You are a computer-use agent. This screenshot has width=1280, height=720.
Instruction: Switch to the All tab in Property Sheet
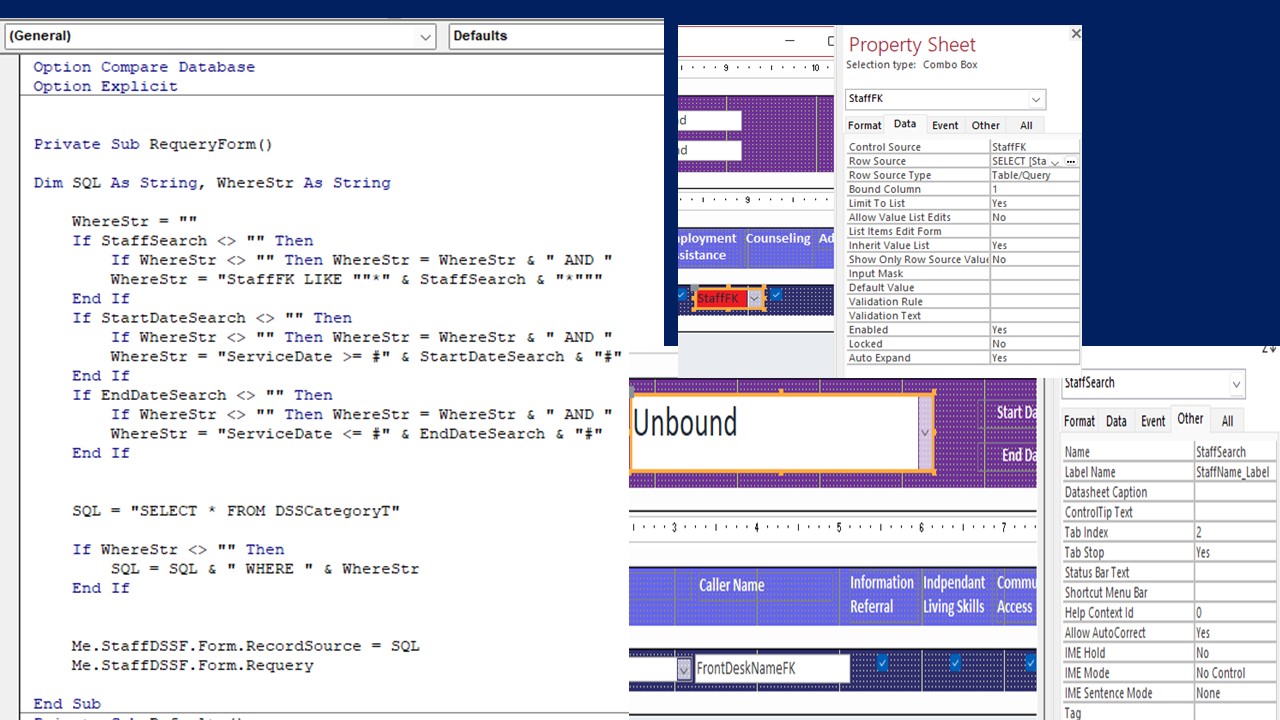[x=1026, y=125]
